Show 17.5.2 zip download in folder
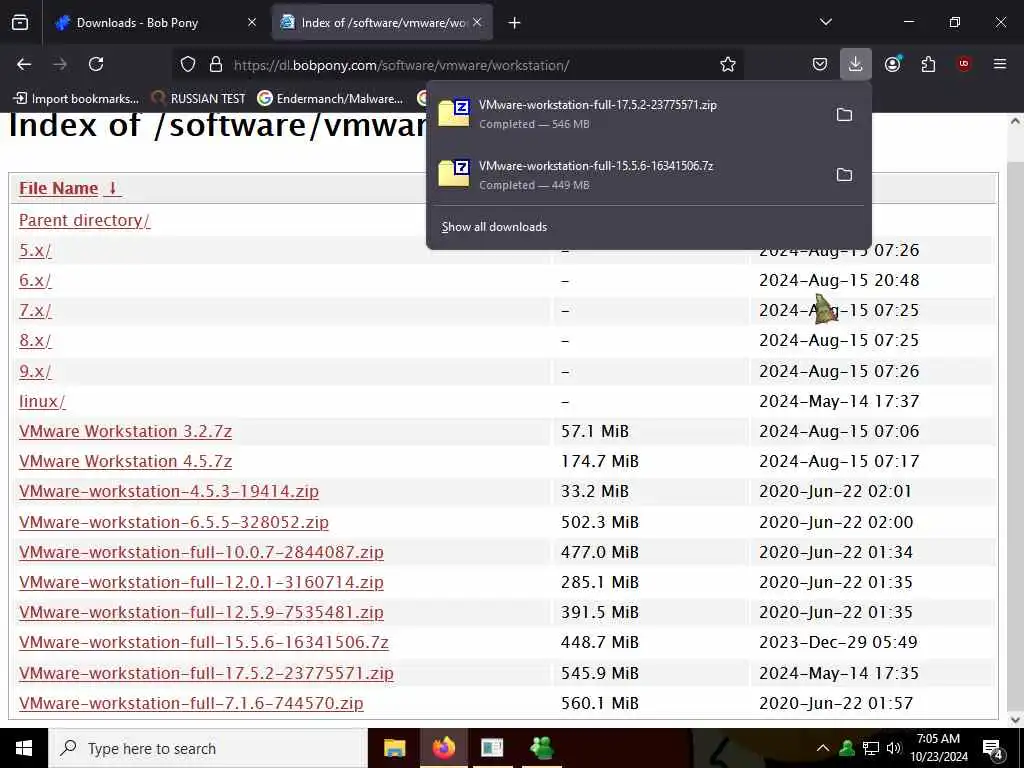This screenshot has height=768, width=1024. [844, 115]
